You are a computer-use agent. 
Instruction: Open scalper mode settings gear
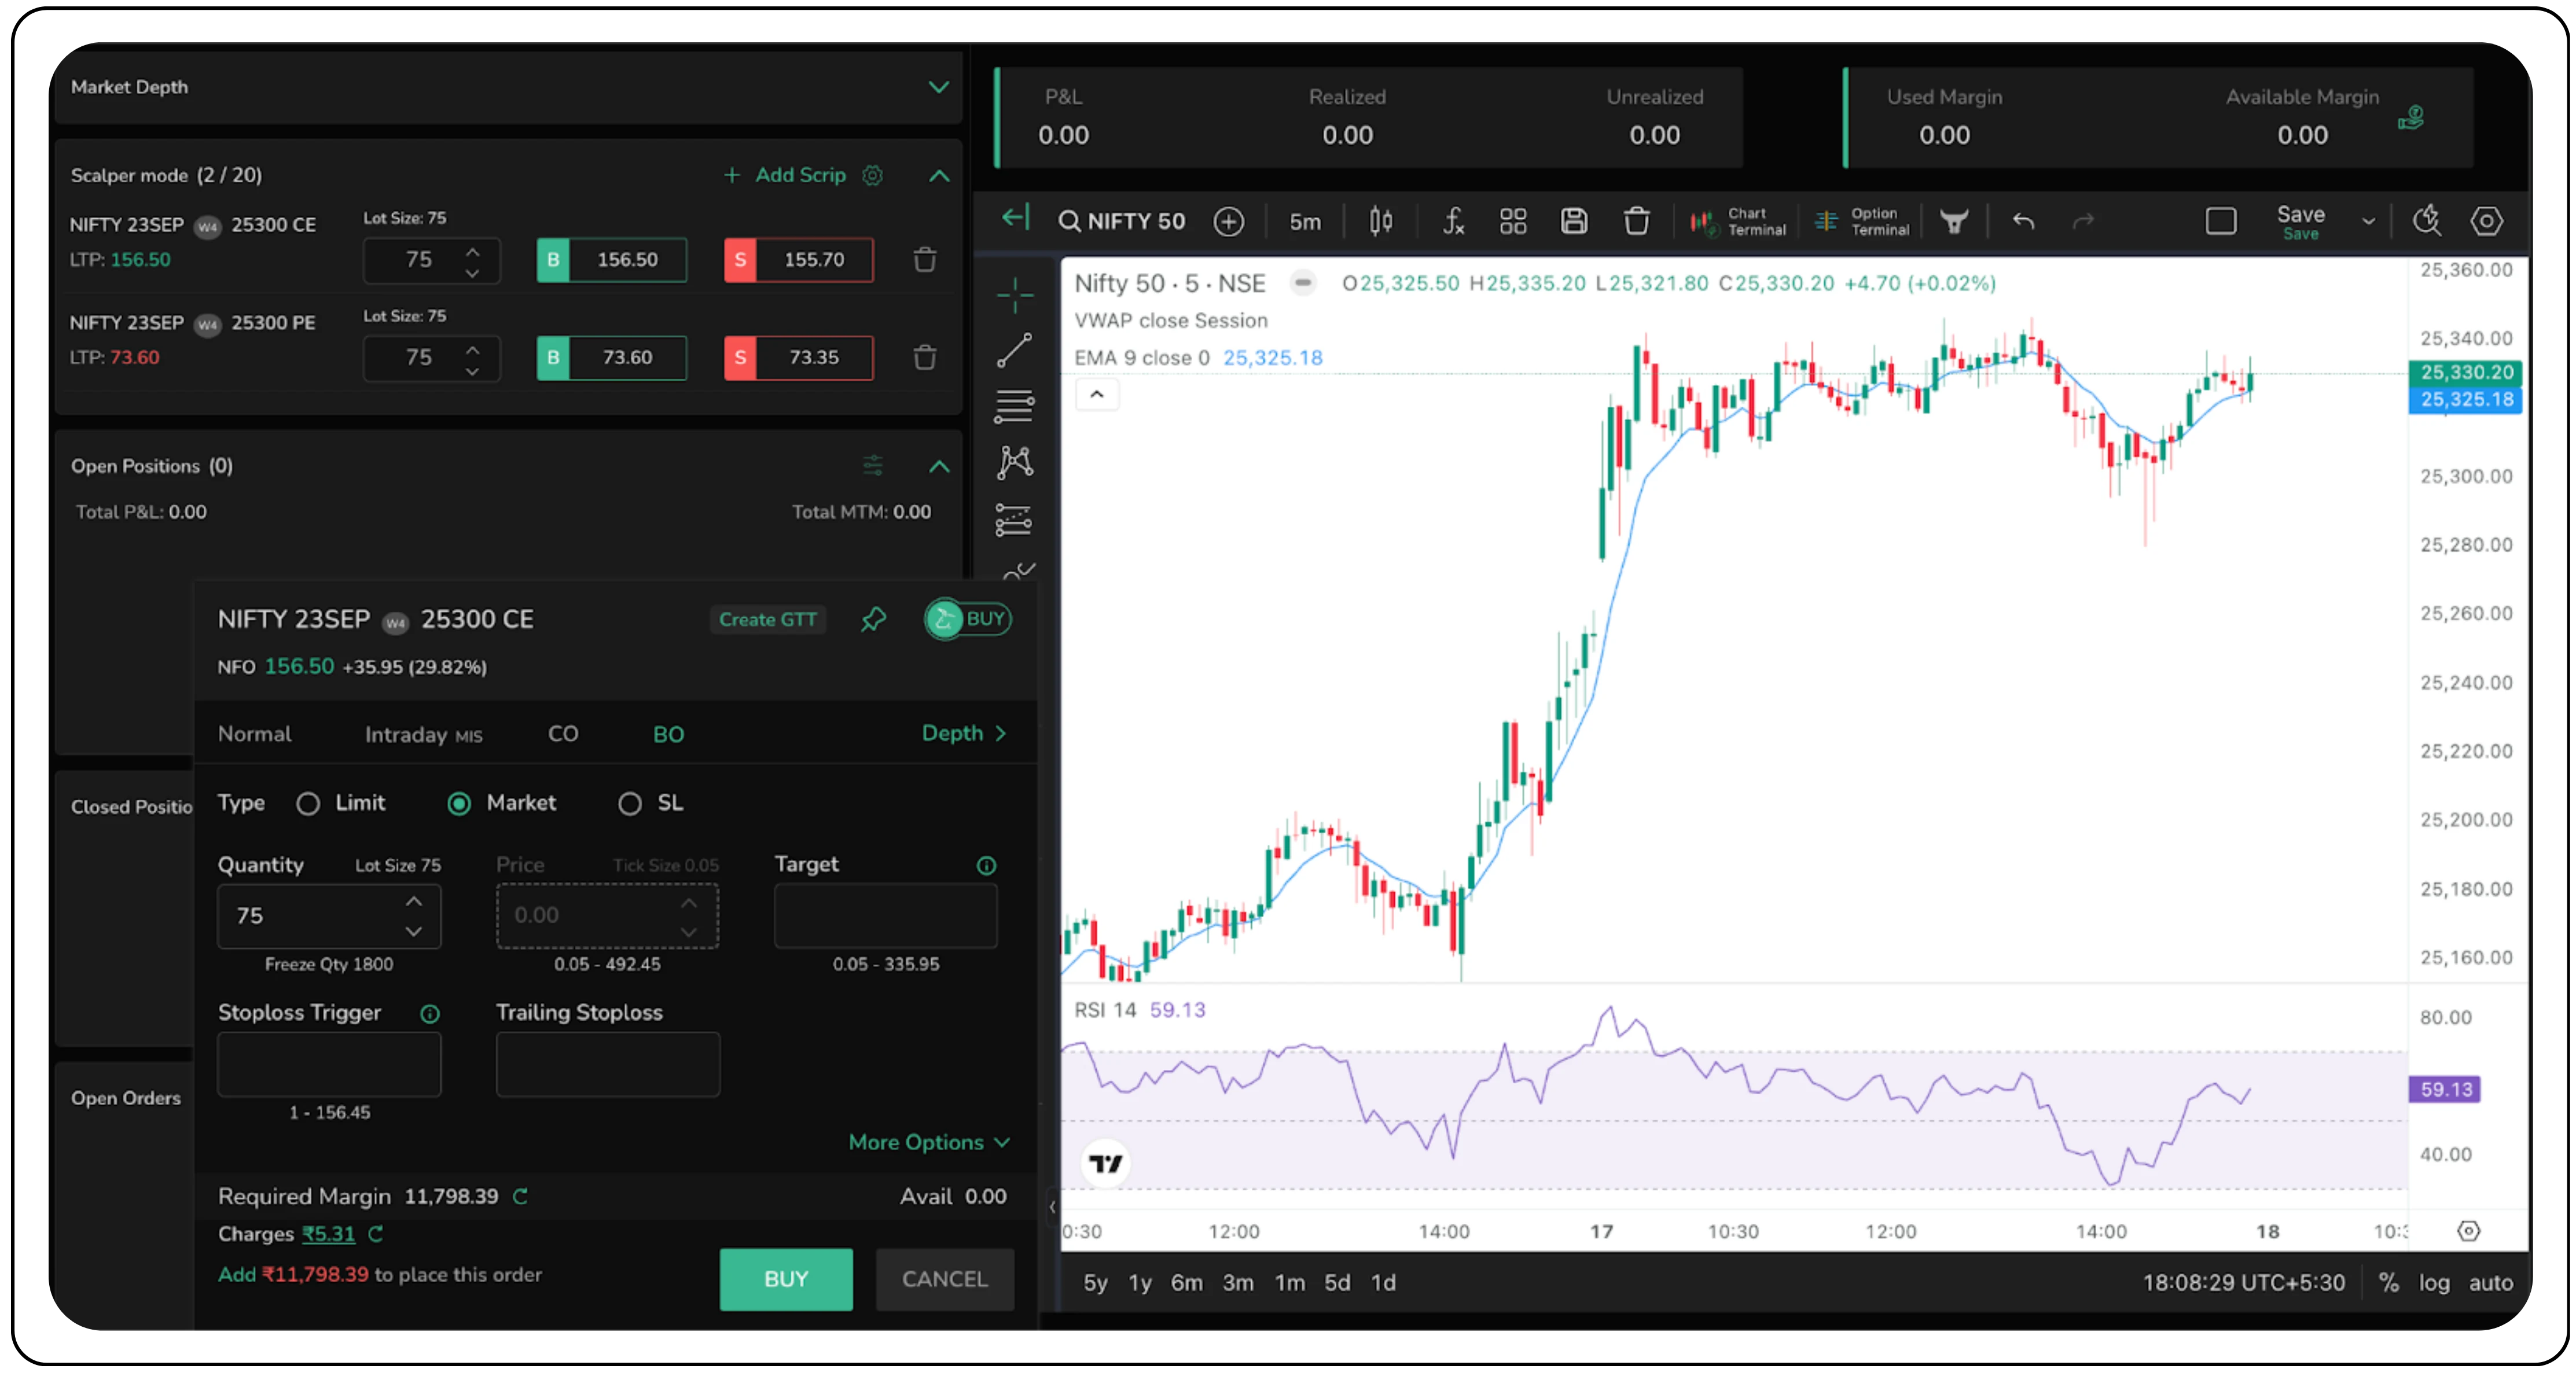(x=873, y=175)
